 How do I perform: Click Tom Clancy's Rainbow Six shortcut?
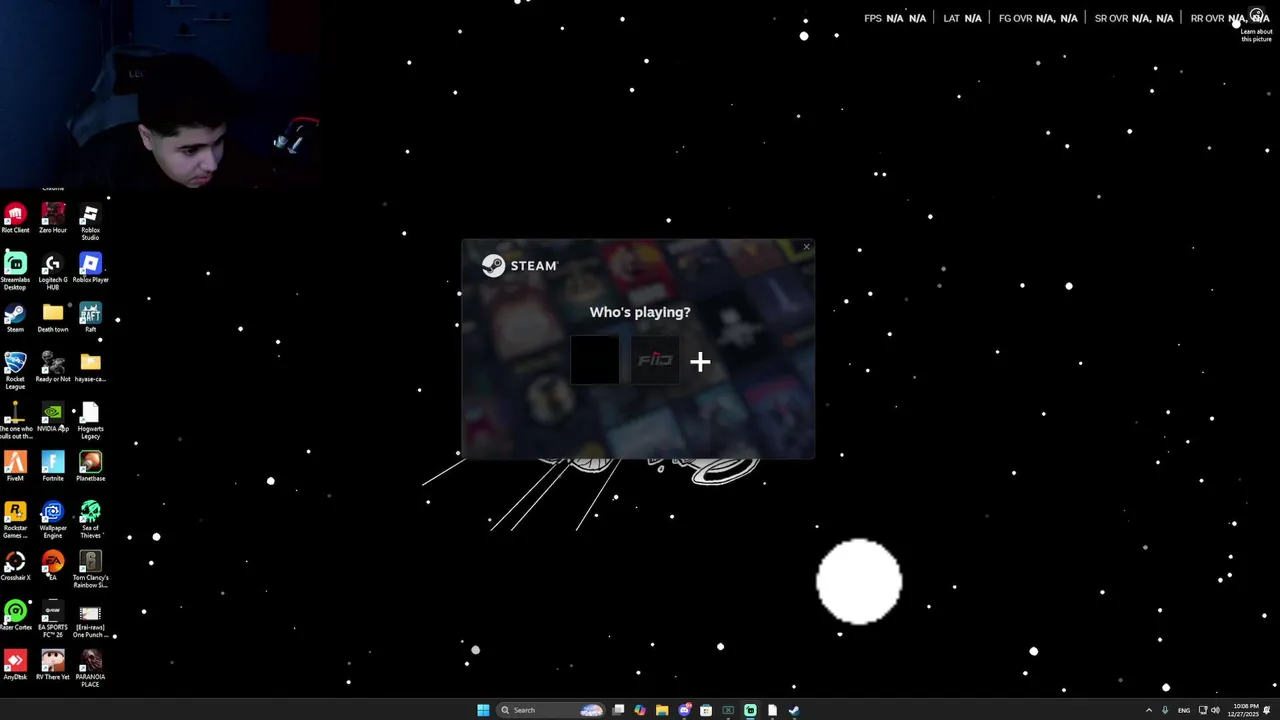[90, 569]
